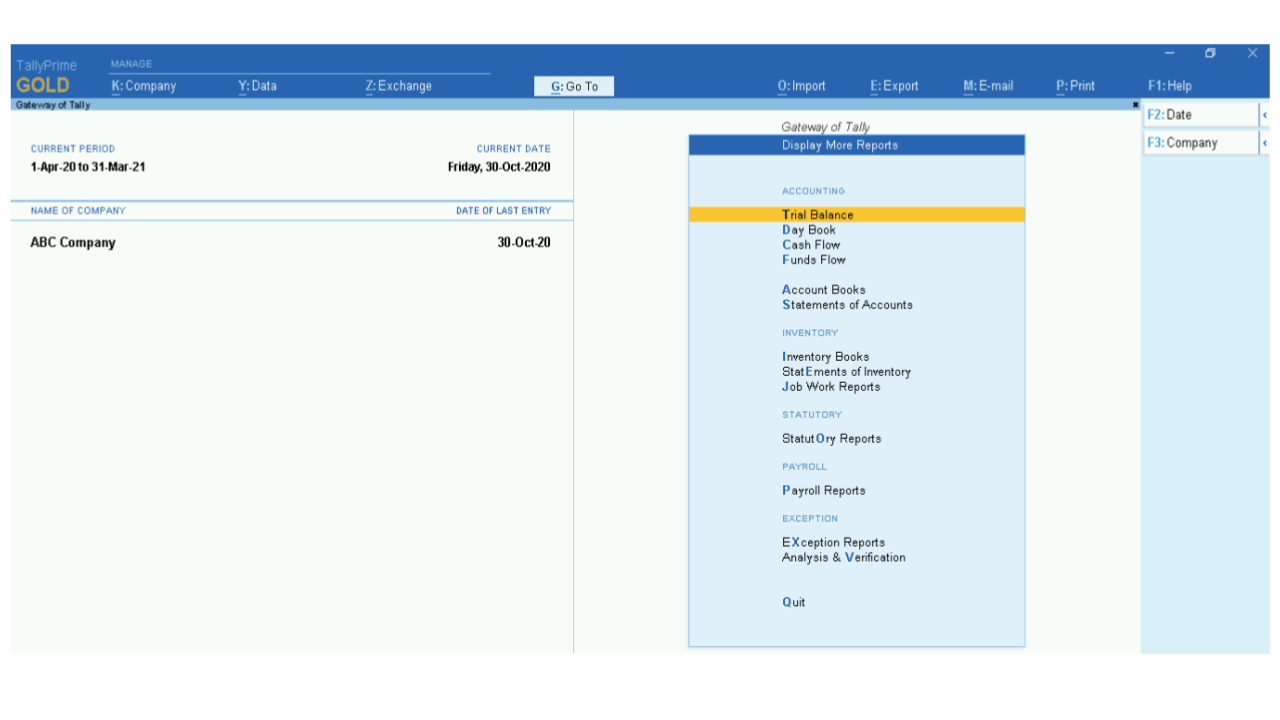Viewport: 1280px width, 720px height.
Task: Open the Day Book report
Action: click(x=808, y=230)
